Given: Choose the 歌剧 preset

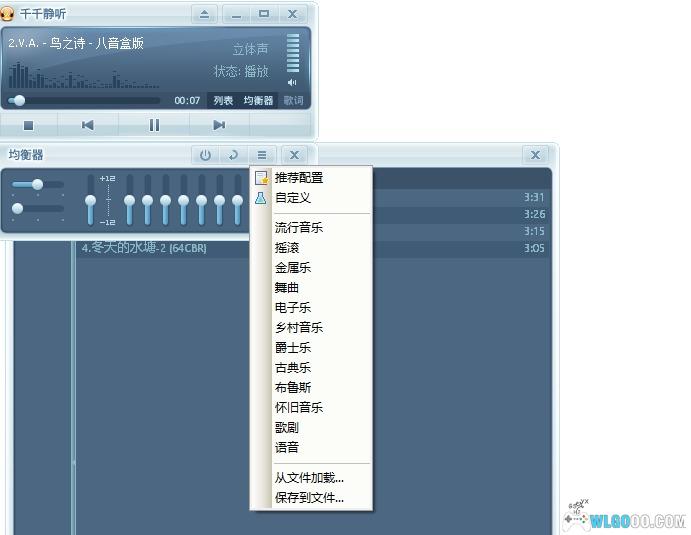Looking at the screenshot, I should 311,427.
